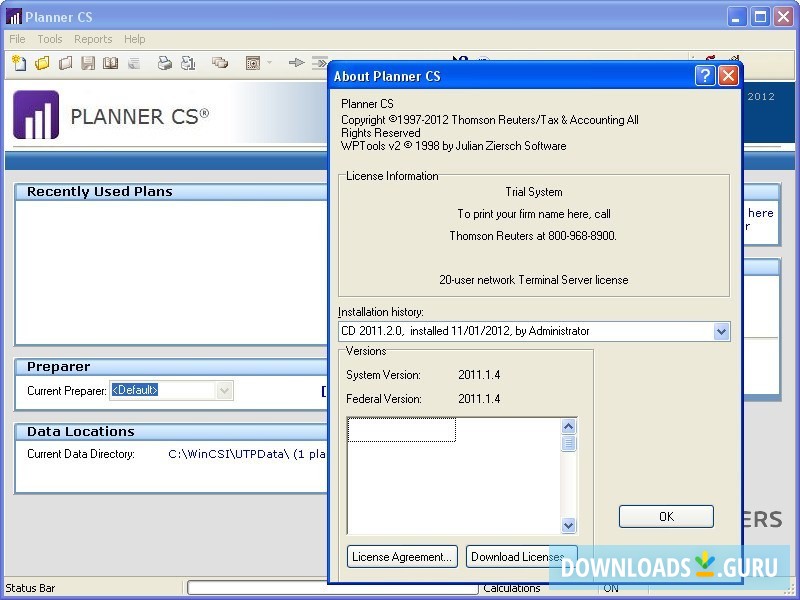Click the License Agreement button
The width and height of the screenshot is (800, 600).
402,556
